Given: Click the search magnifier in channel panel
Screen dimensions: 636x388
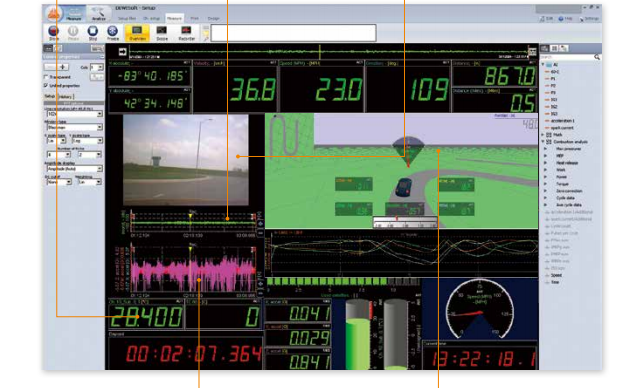Looking at the screenshot, I should (x=597, y=57).
